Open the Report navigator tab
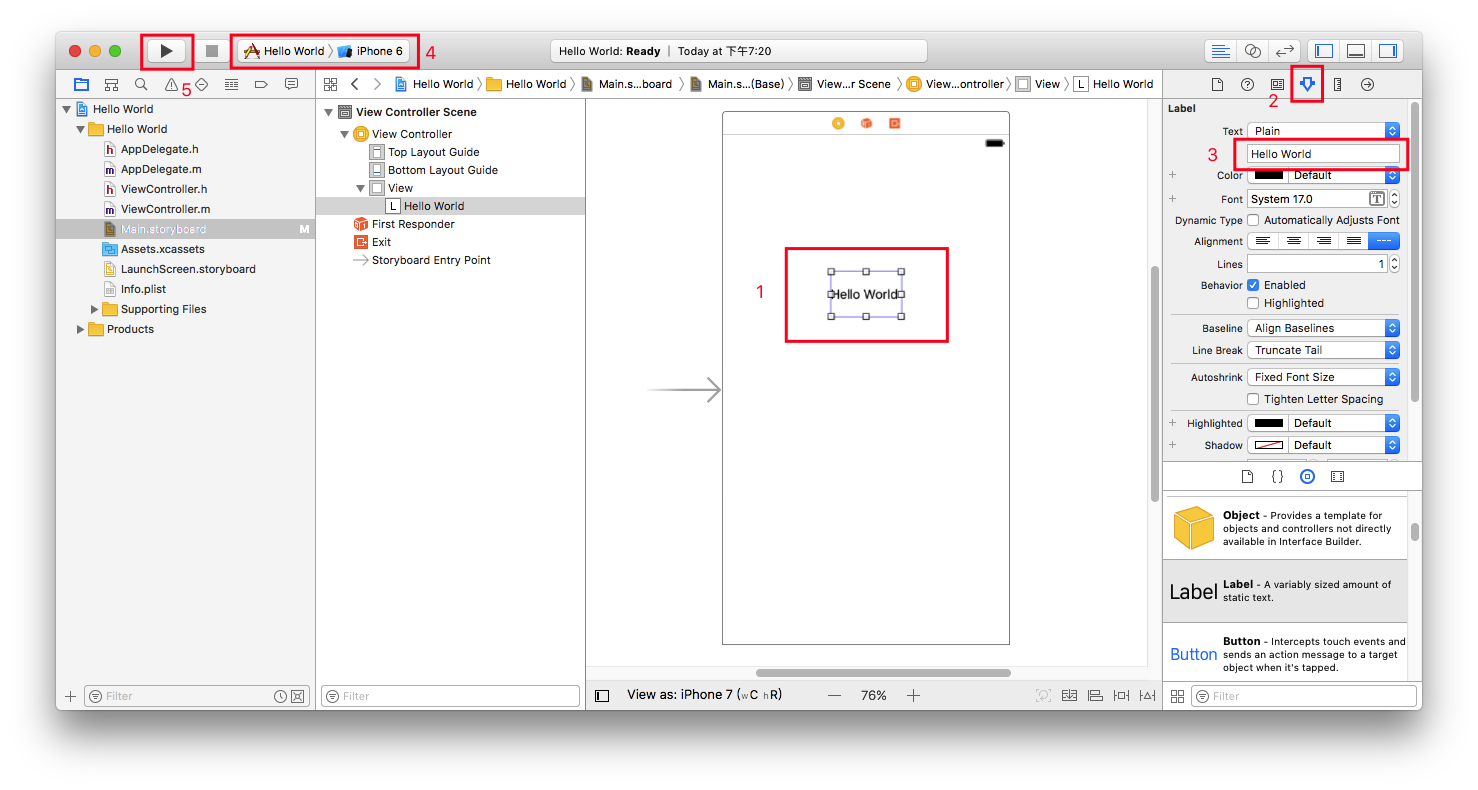The height and width of the screenshot is (790, 1478). pyautogui.click(x=291, y=84)
